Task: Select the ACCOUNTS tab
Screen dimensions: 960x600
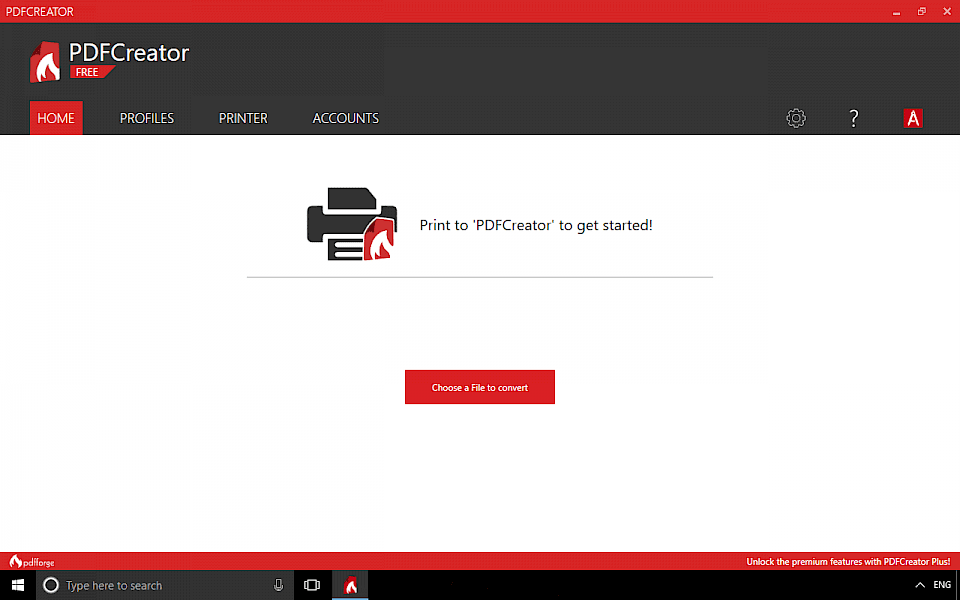Action: [x=346, y=118]
